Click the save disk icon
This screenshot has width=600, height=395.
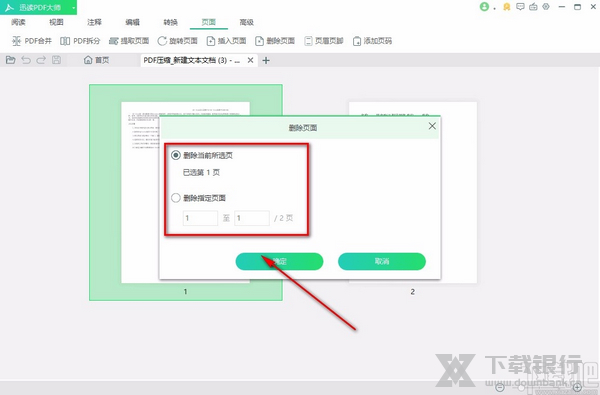pos(56,60)
